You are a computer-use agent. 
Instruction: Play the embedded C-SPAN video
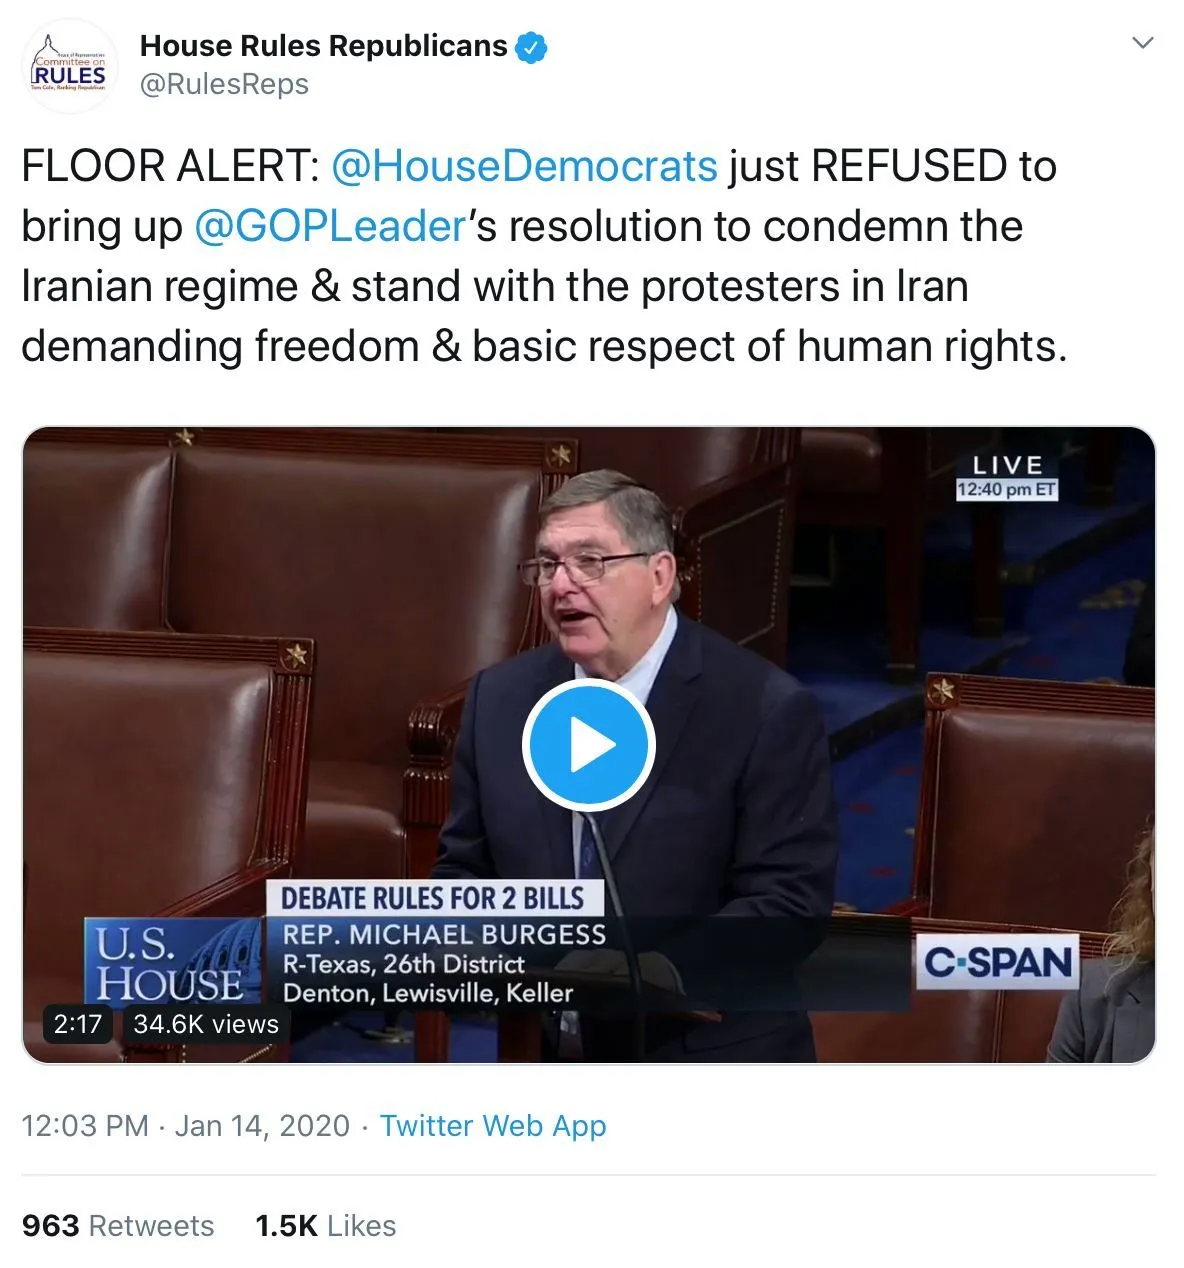click(x=588, y=746)
